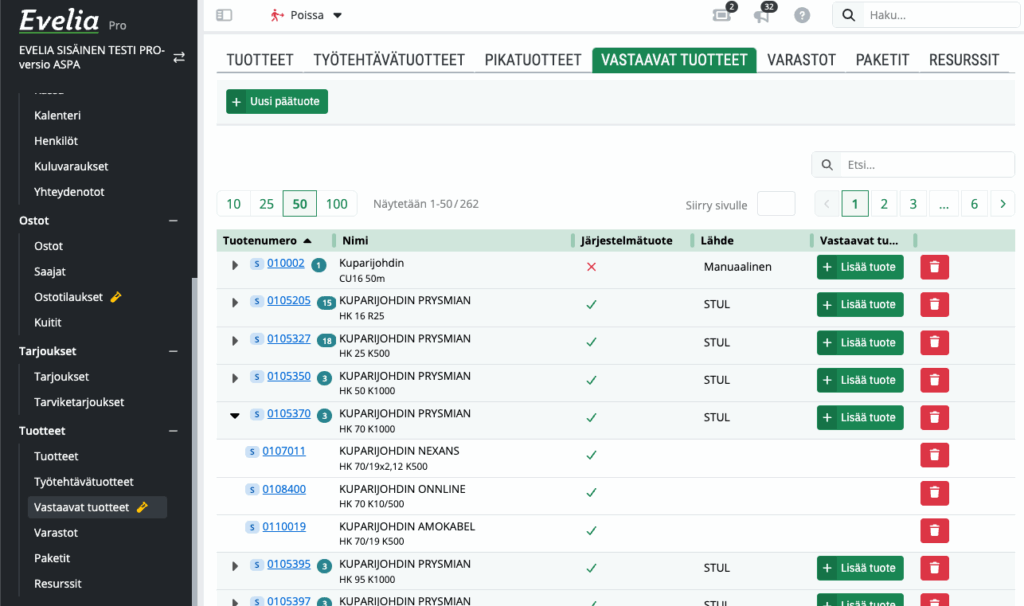The width and height of the screenshot is (1024, 606).
Task: Click the S badge next to 0105205
Action: tap(256, 301)
